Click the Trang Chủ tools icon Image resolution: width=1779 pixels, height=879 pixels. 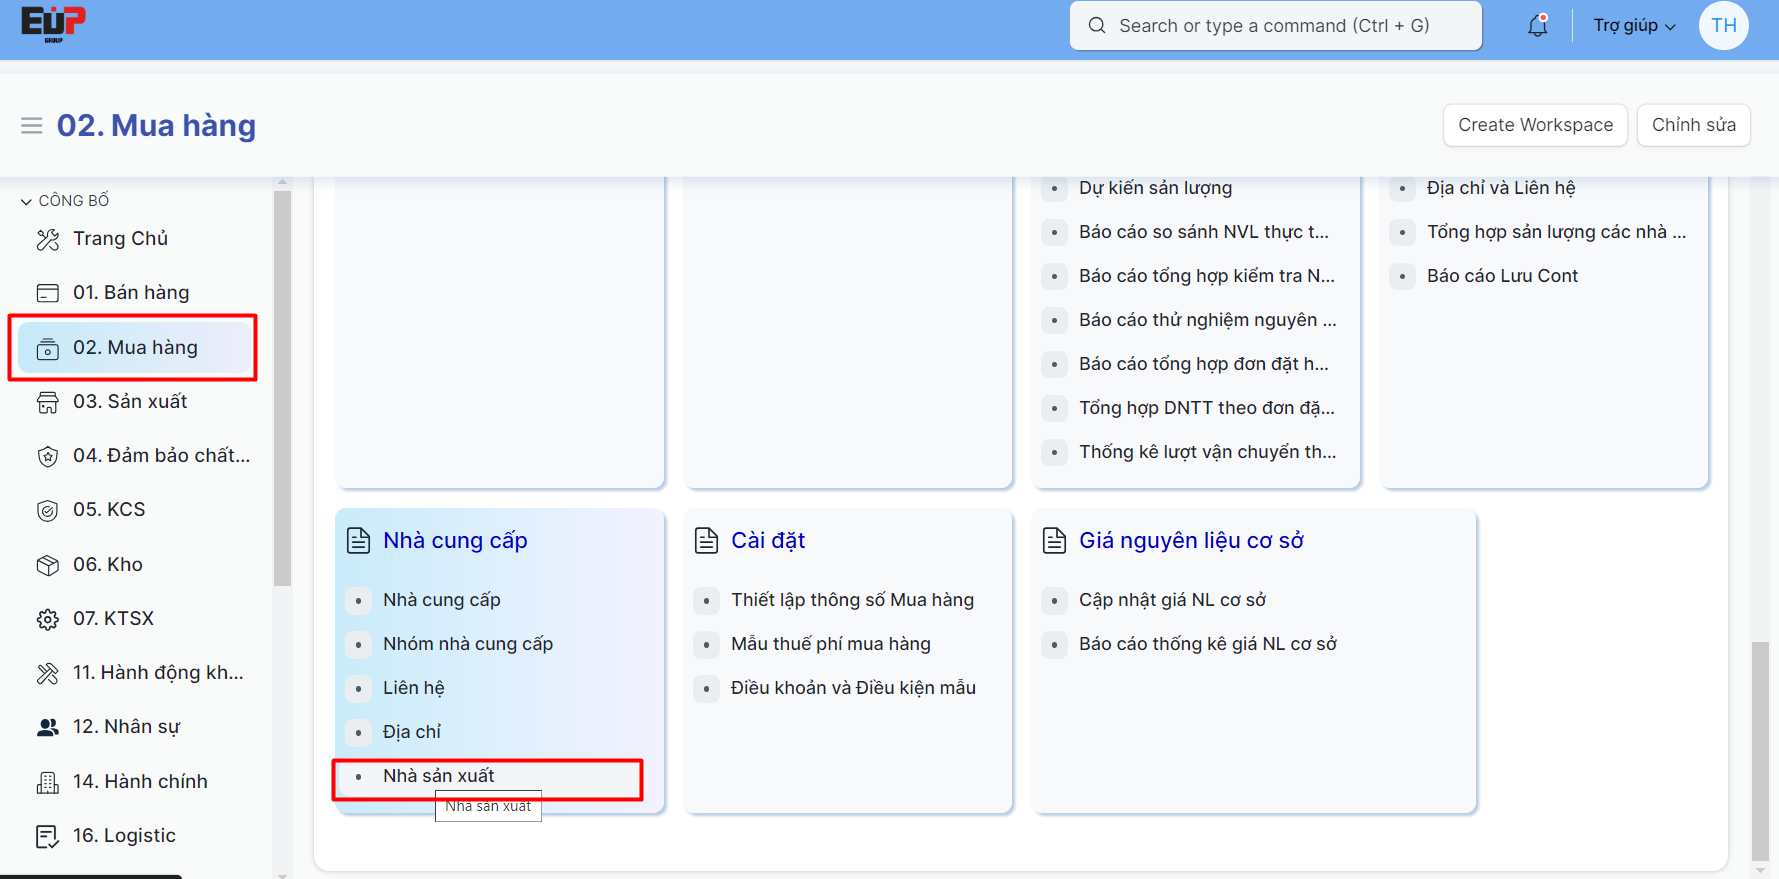(x=47, y=239)
